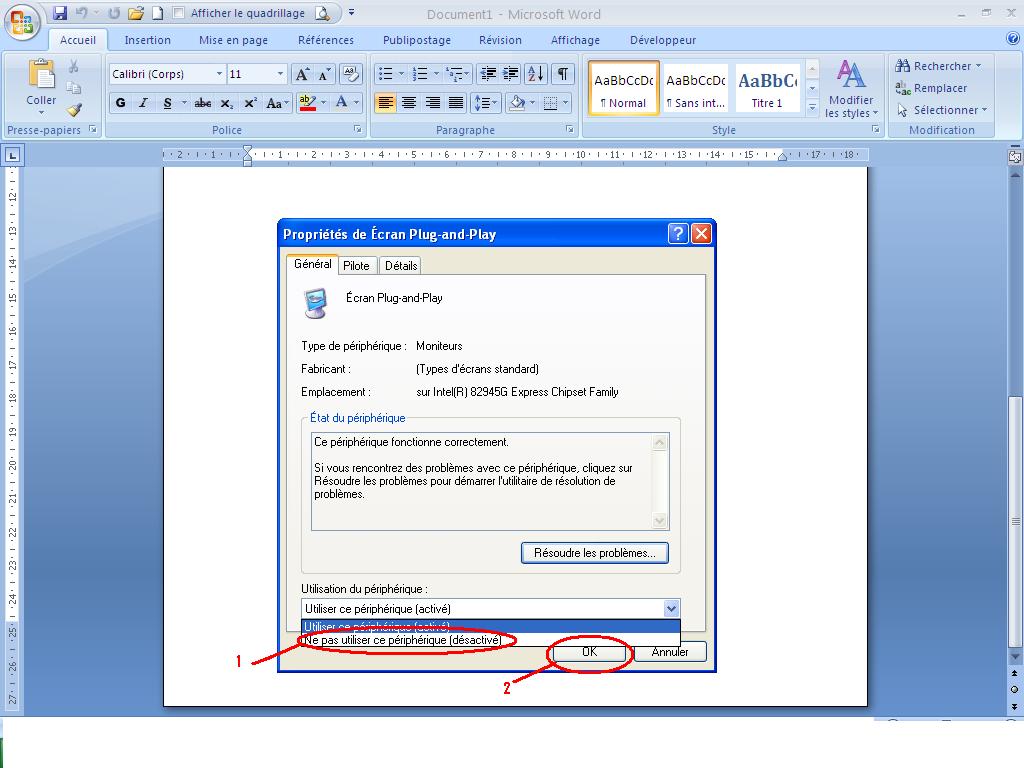Click the help question mark in the Propriétés dialog
1024x768 pixels.
pos(678,233)
